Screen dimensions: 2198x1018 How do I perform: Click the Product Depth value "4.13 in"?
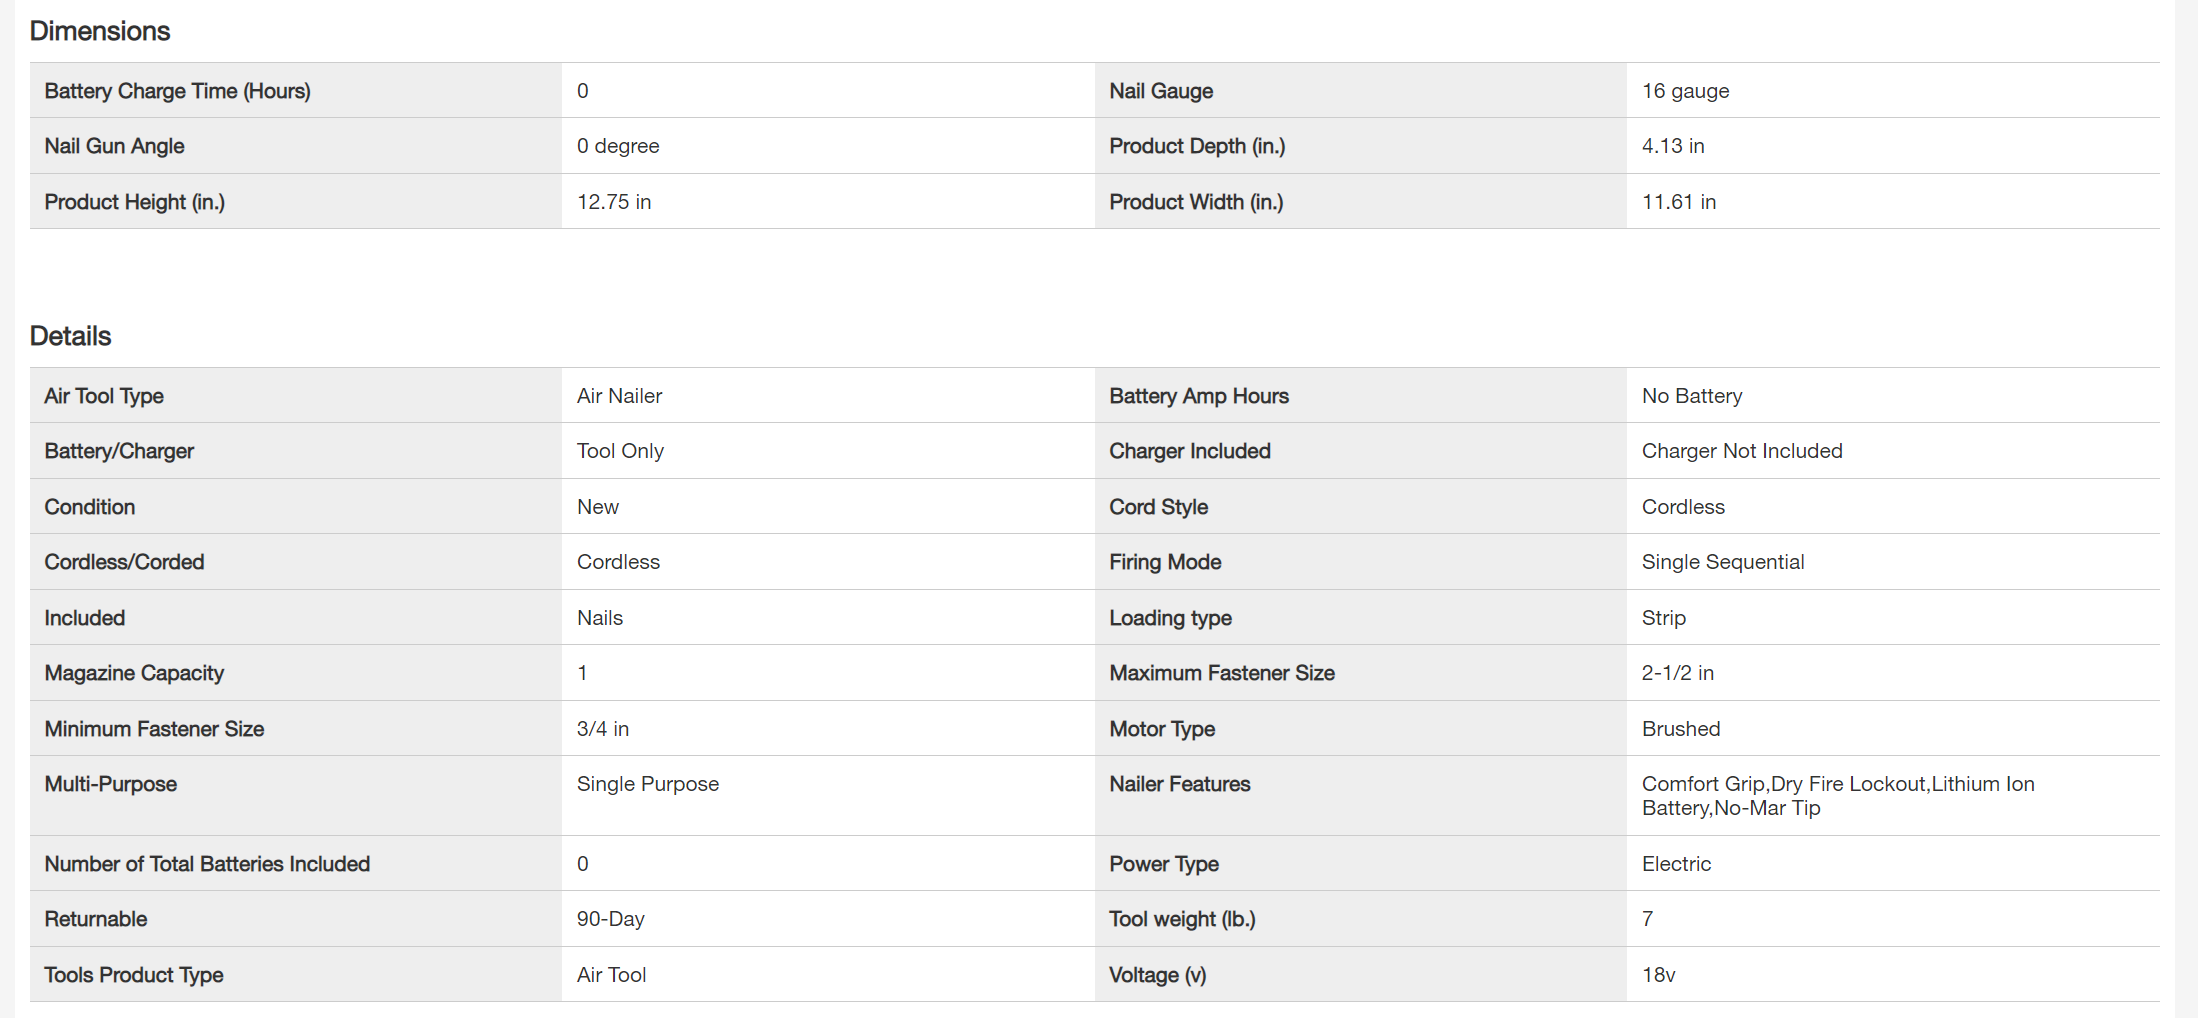[x=1672, y=146]
